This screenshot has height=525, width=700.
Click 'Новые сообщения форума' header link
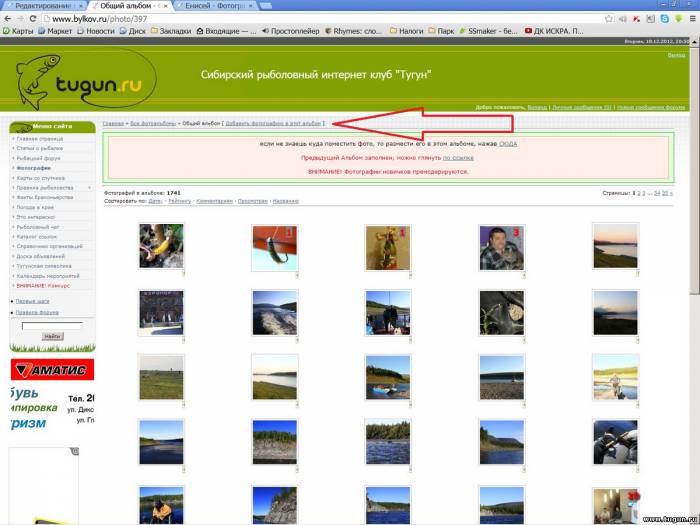tap(650, 107)
